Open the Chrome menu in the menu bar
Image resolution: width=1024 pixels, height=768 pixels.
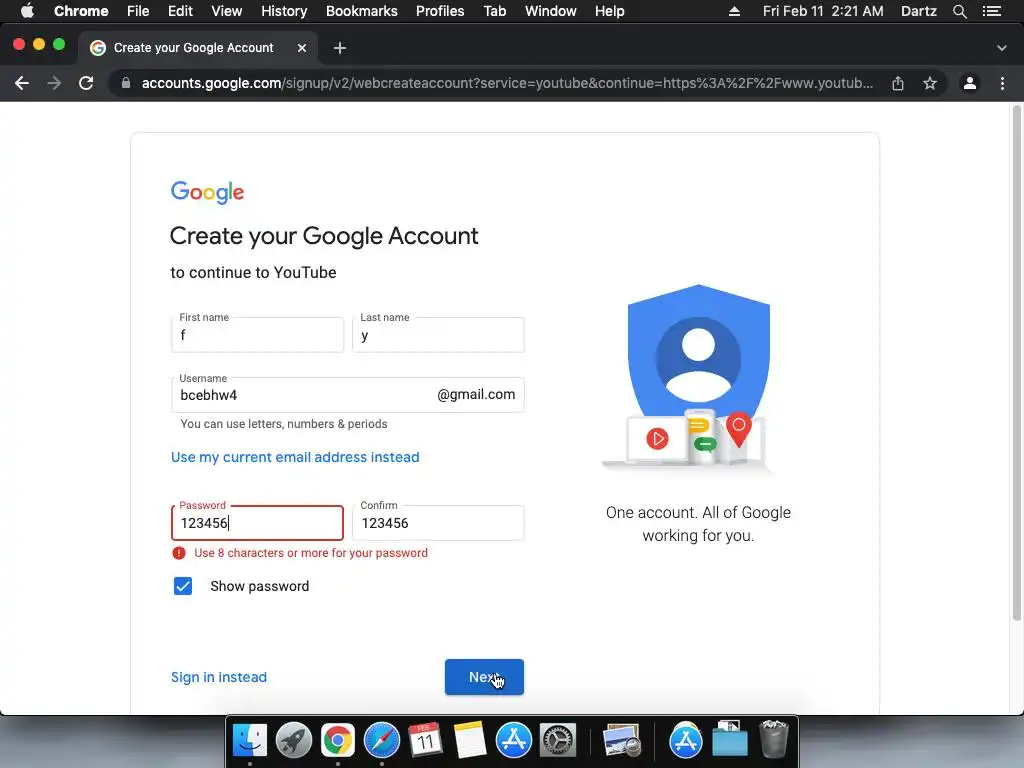click(81, 11)
